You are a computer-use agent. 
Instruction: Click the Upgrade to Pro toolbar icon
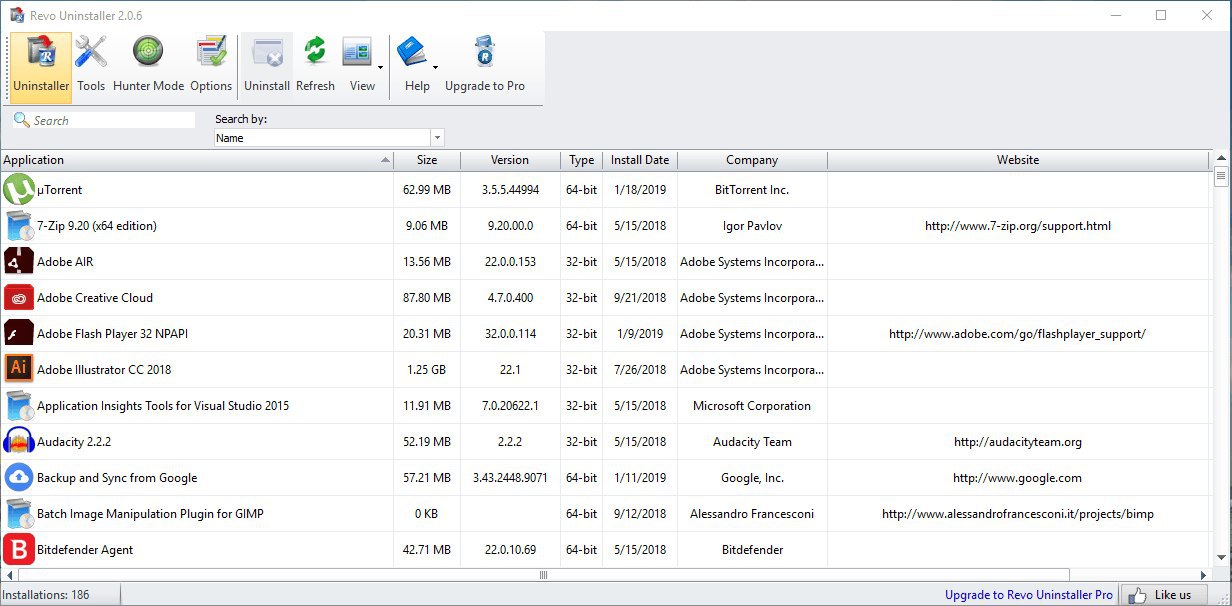485,65
